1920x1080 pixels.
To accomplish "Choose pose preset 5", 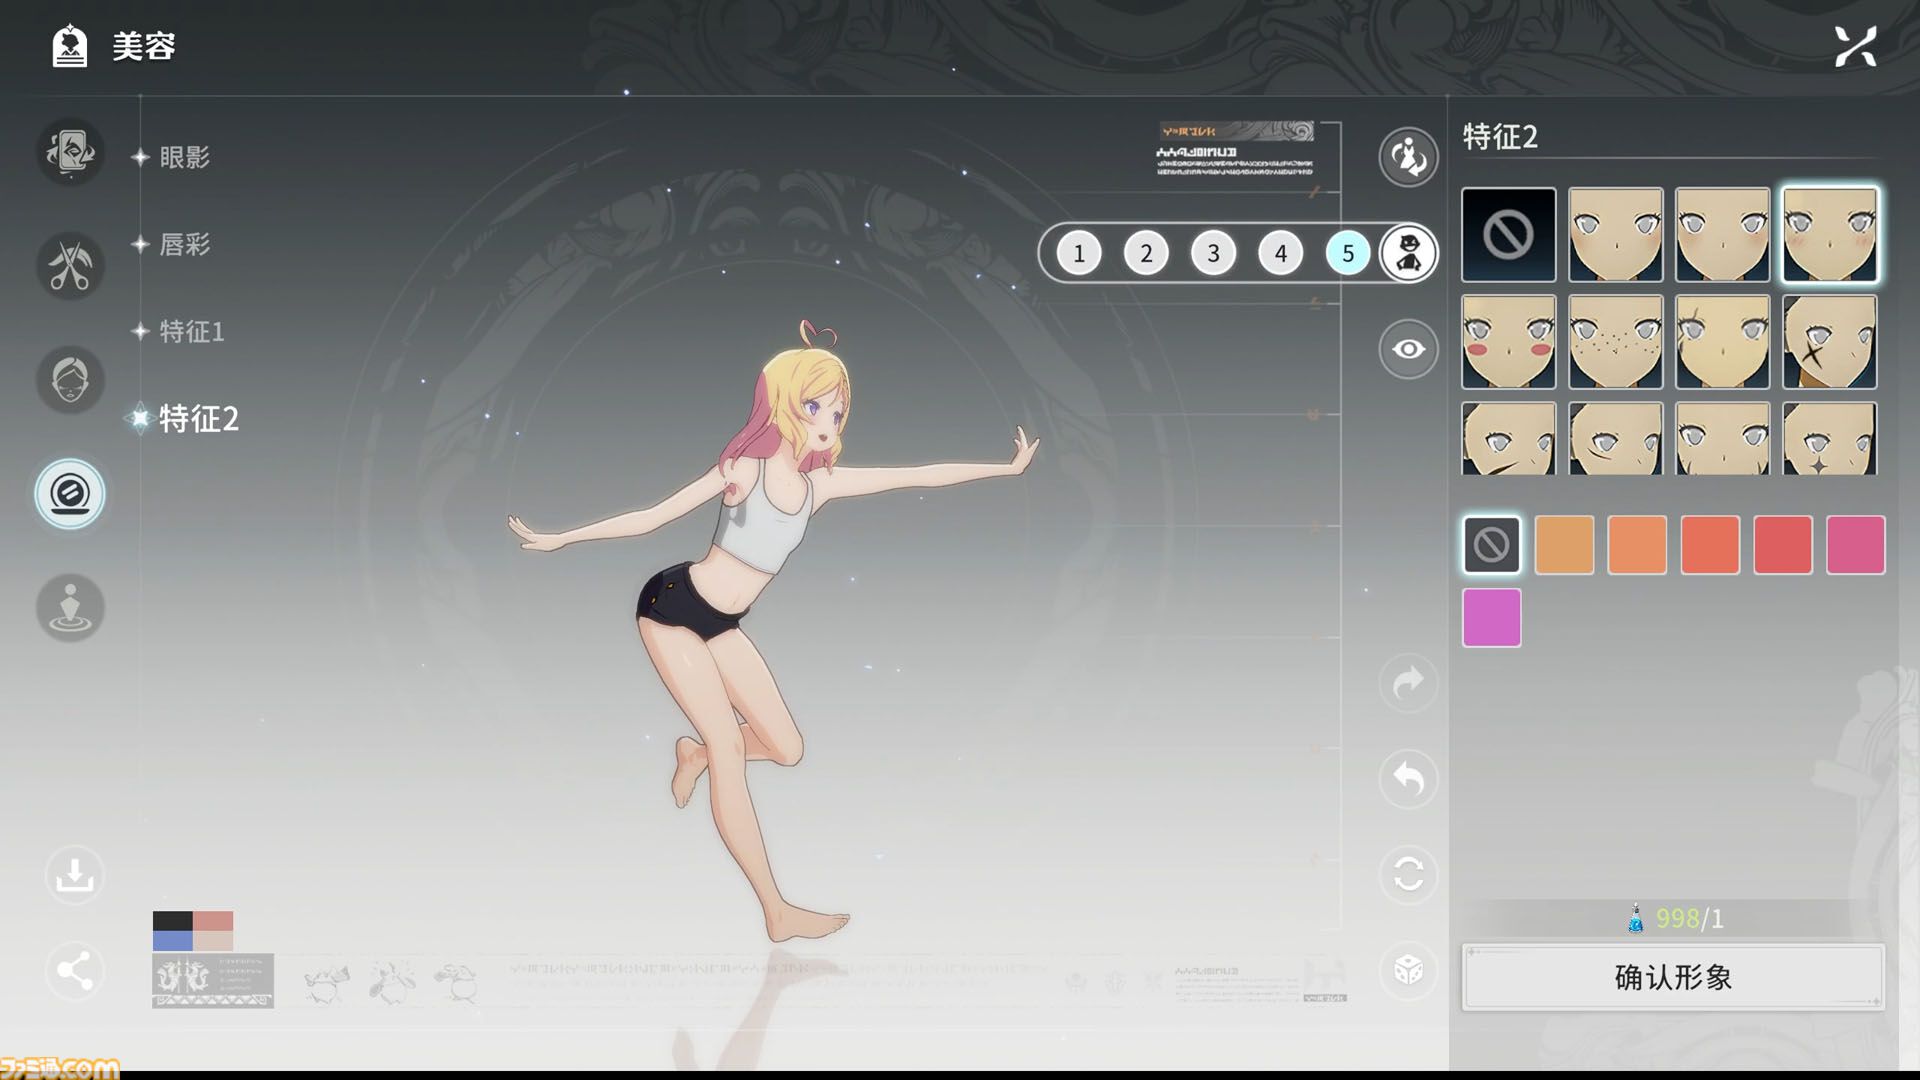I will 1348,253.
